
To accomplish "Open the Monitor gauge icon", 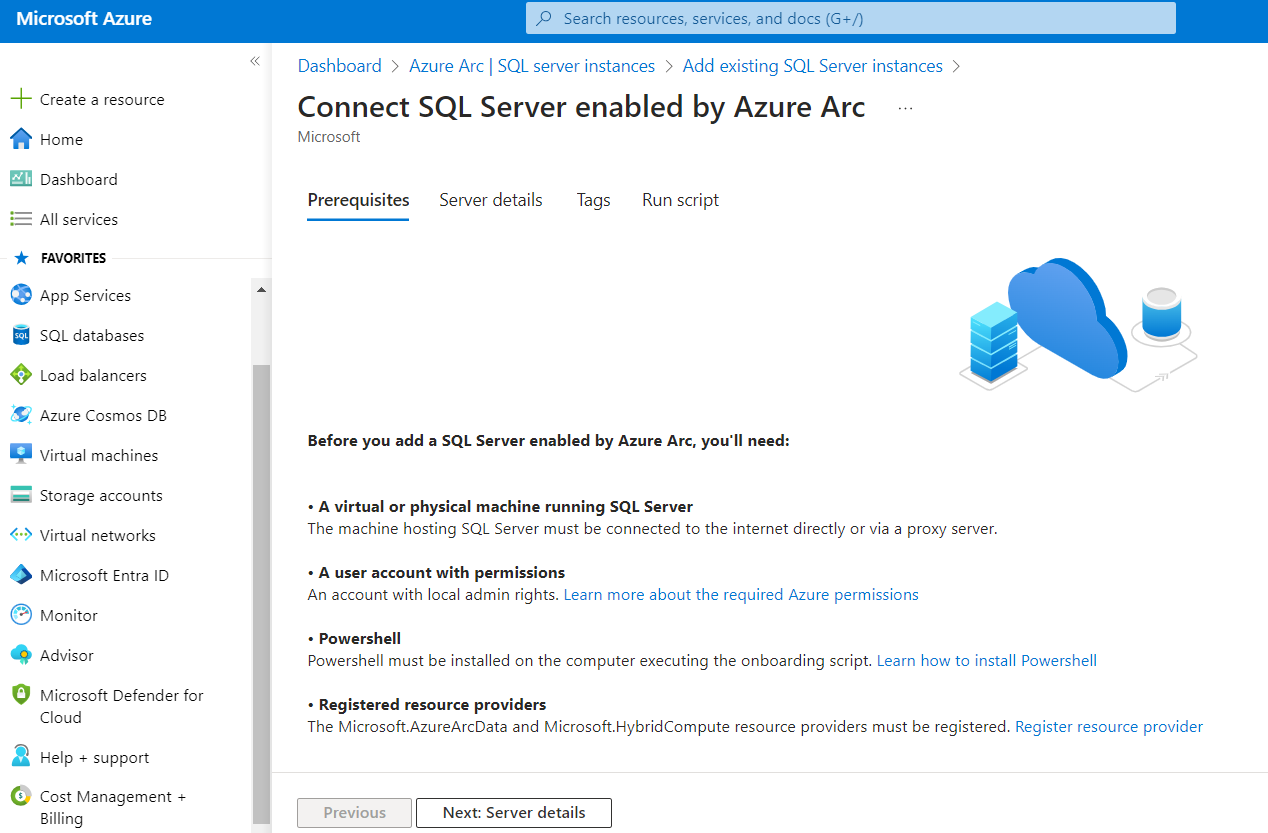I will 21,615.
